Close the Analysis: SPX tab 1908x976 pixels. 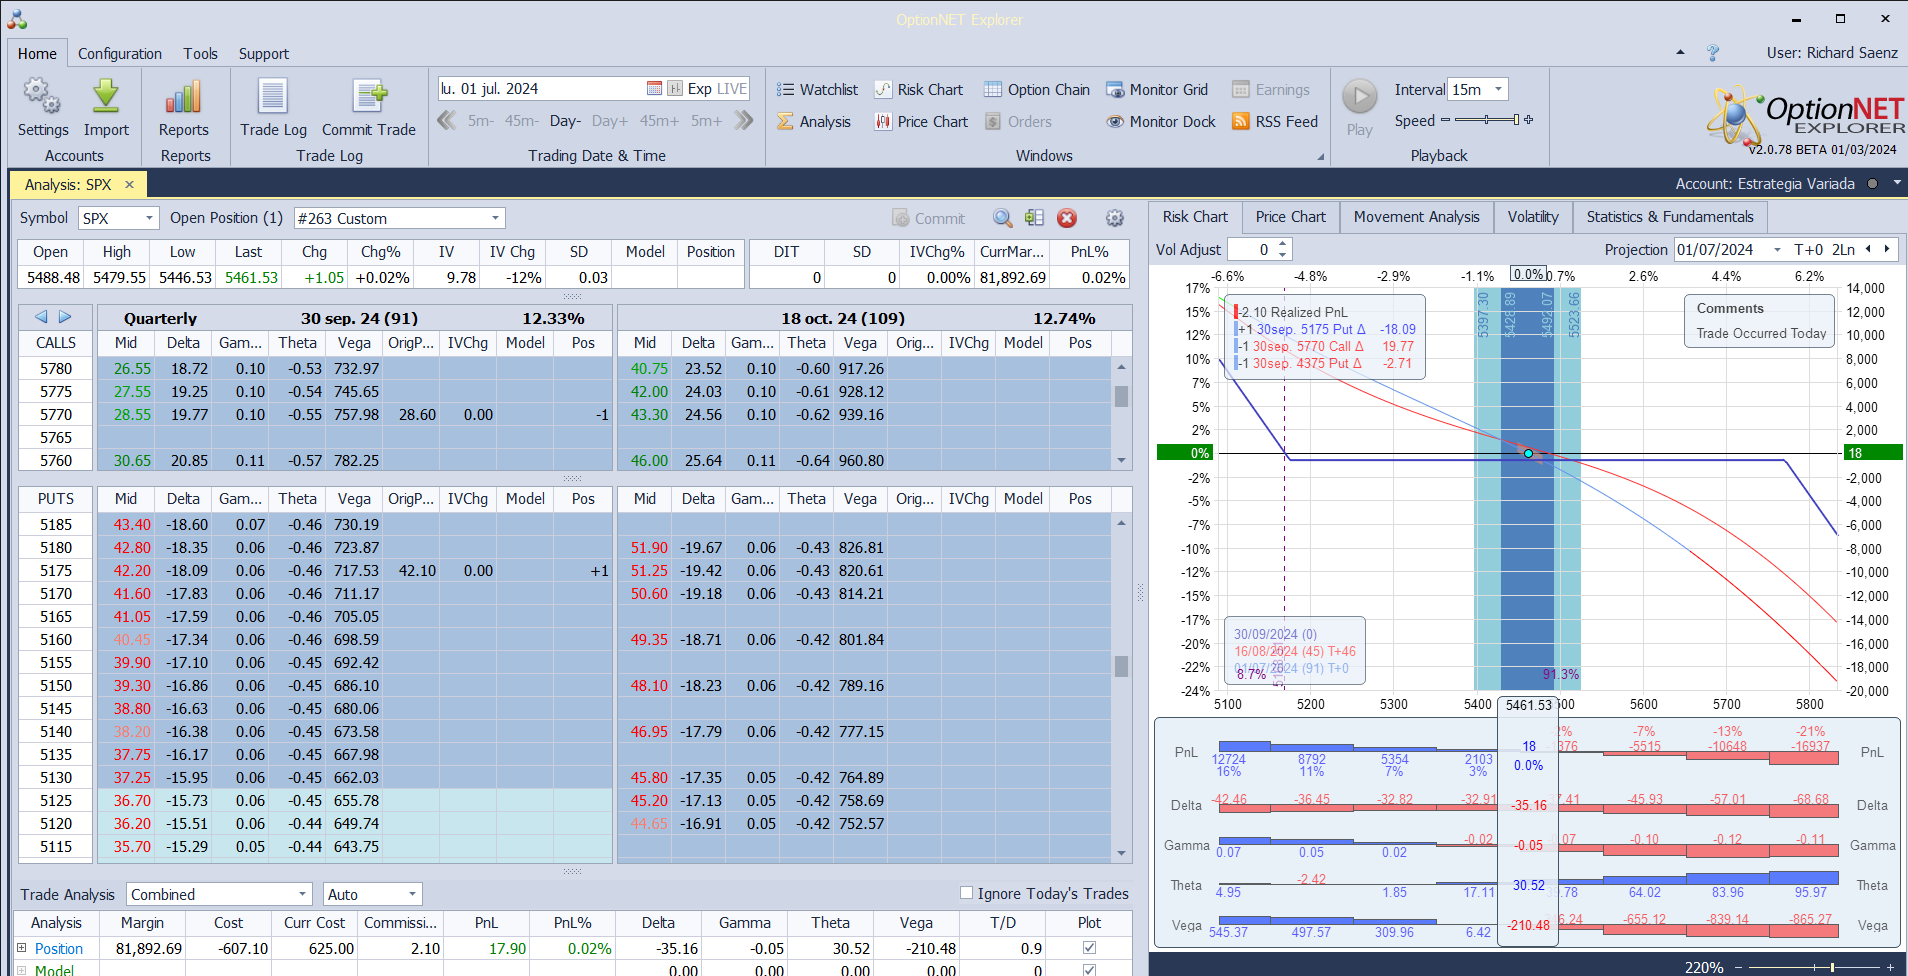point(129,184)
